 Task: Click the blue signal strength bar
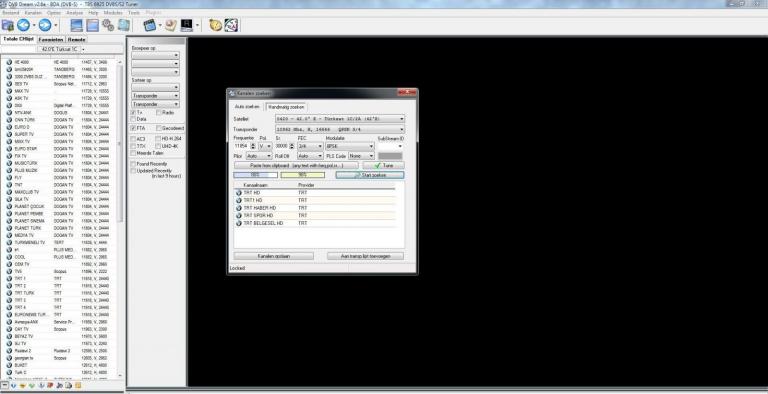point(255,175)
